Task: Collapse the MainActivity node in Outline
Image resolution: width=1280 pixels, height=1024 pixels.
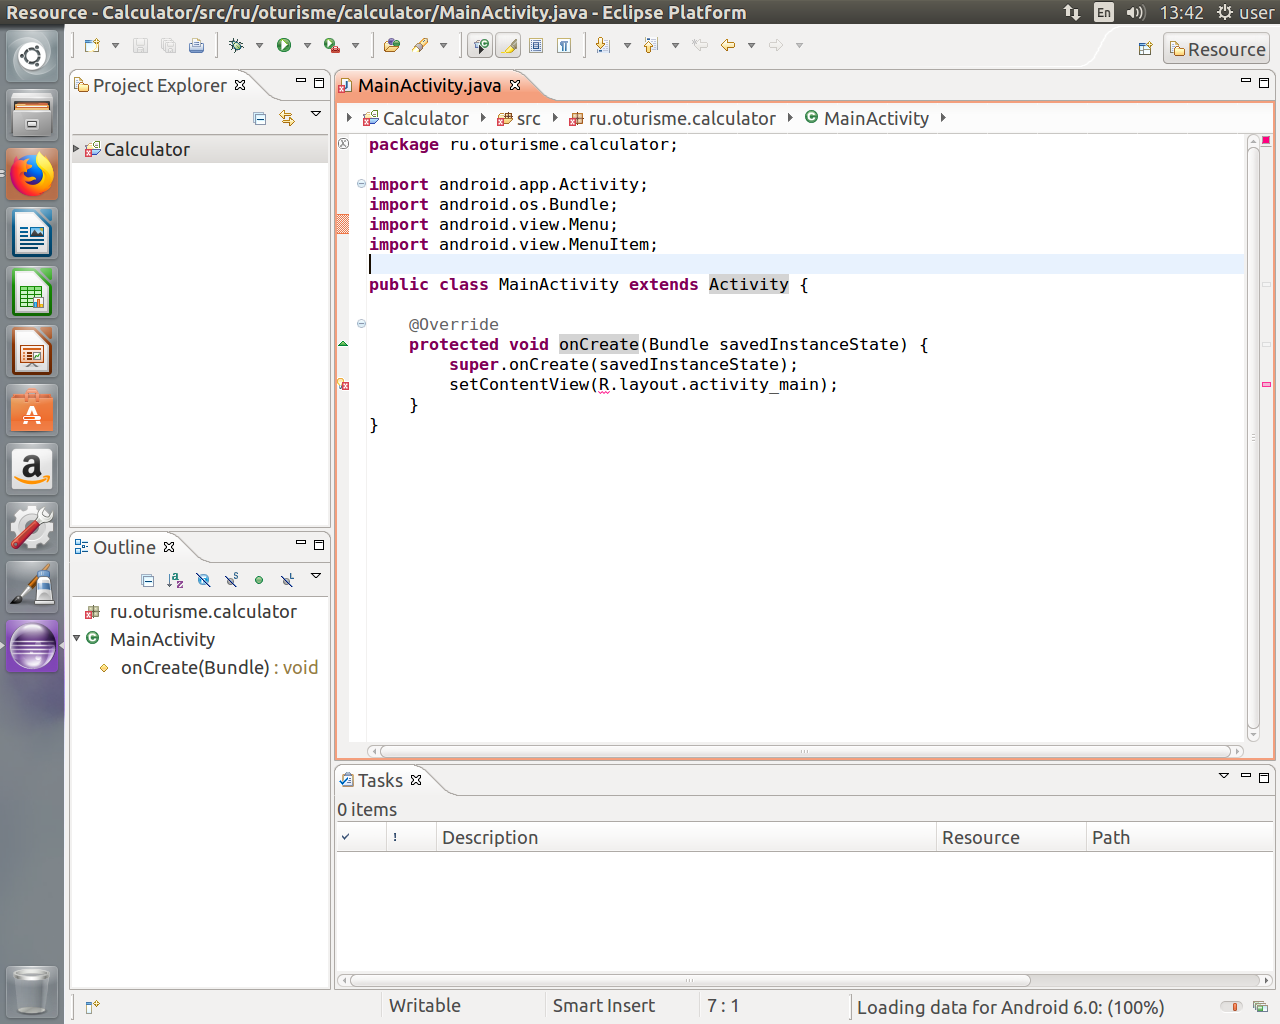Action: coord(77,638)
